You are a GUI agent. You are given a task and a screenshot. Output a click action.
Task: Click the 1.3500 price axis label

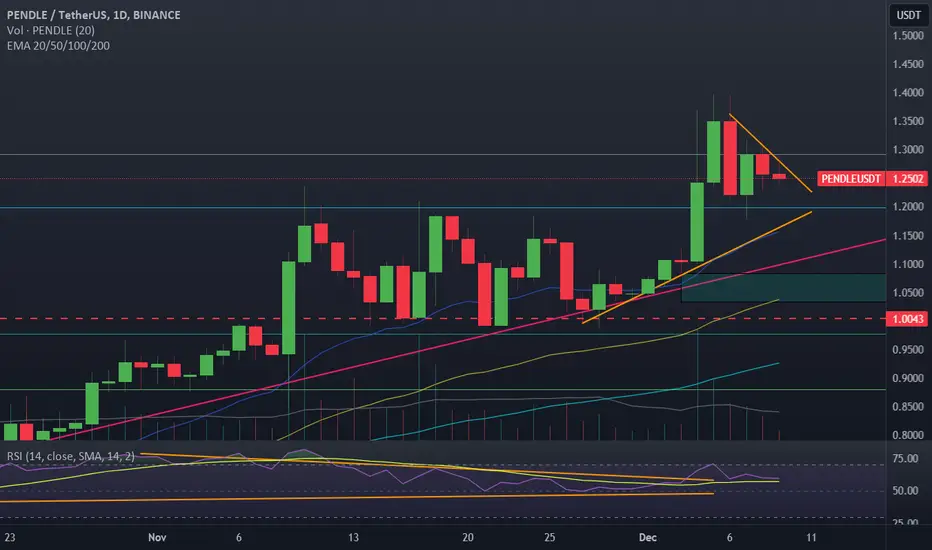pos(908,121)
